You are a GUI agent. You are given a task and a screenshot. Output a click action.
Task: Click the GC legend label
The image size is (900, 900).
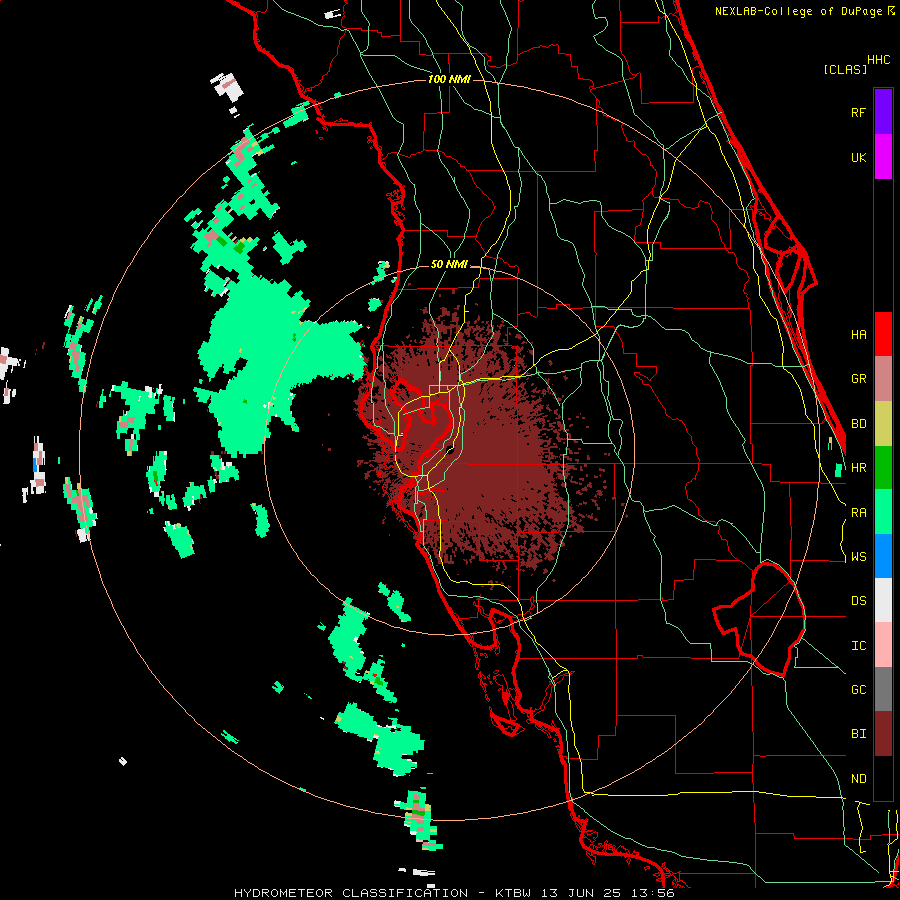[x=859, y=689]
